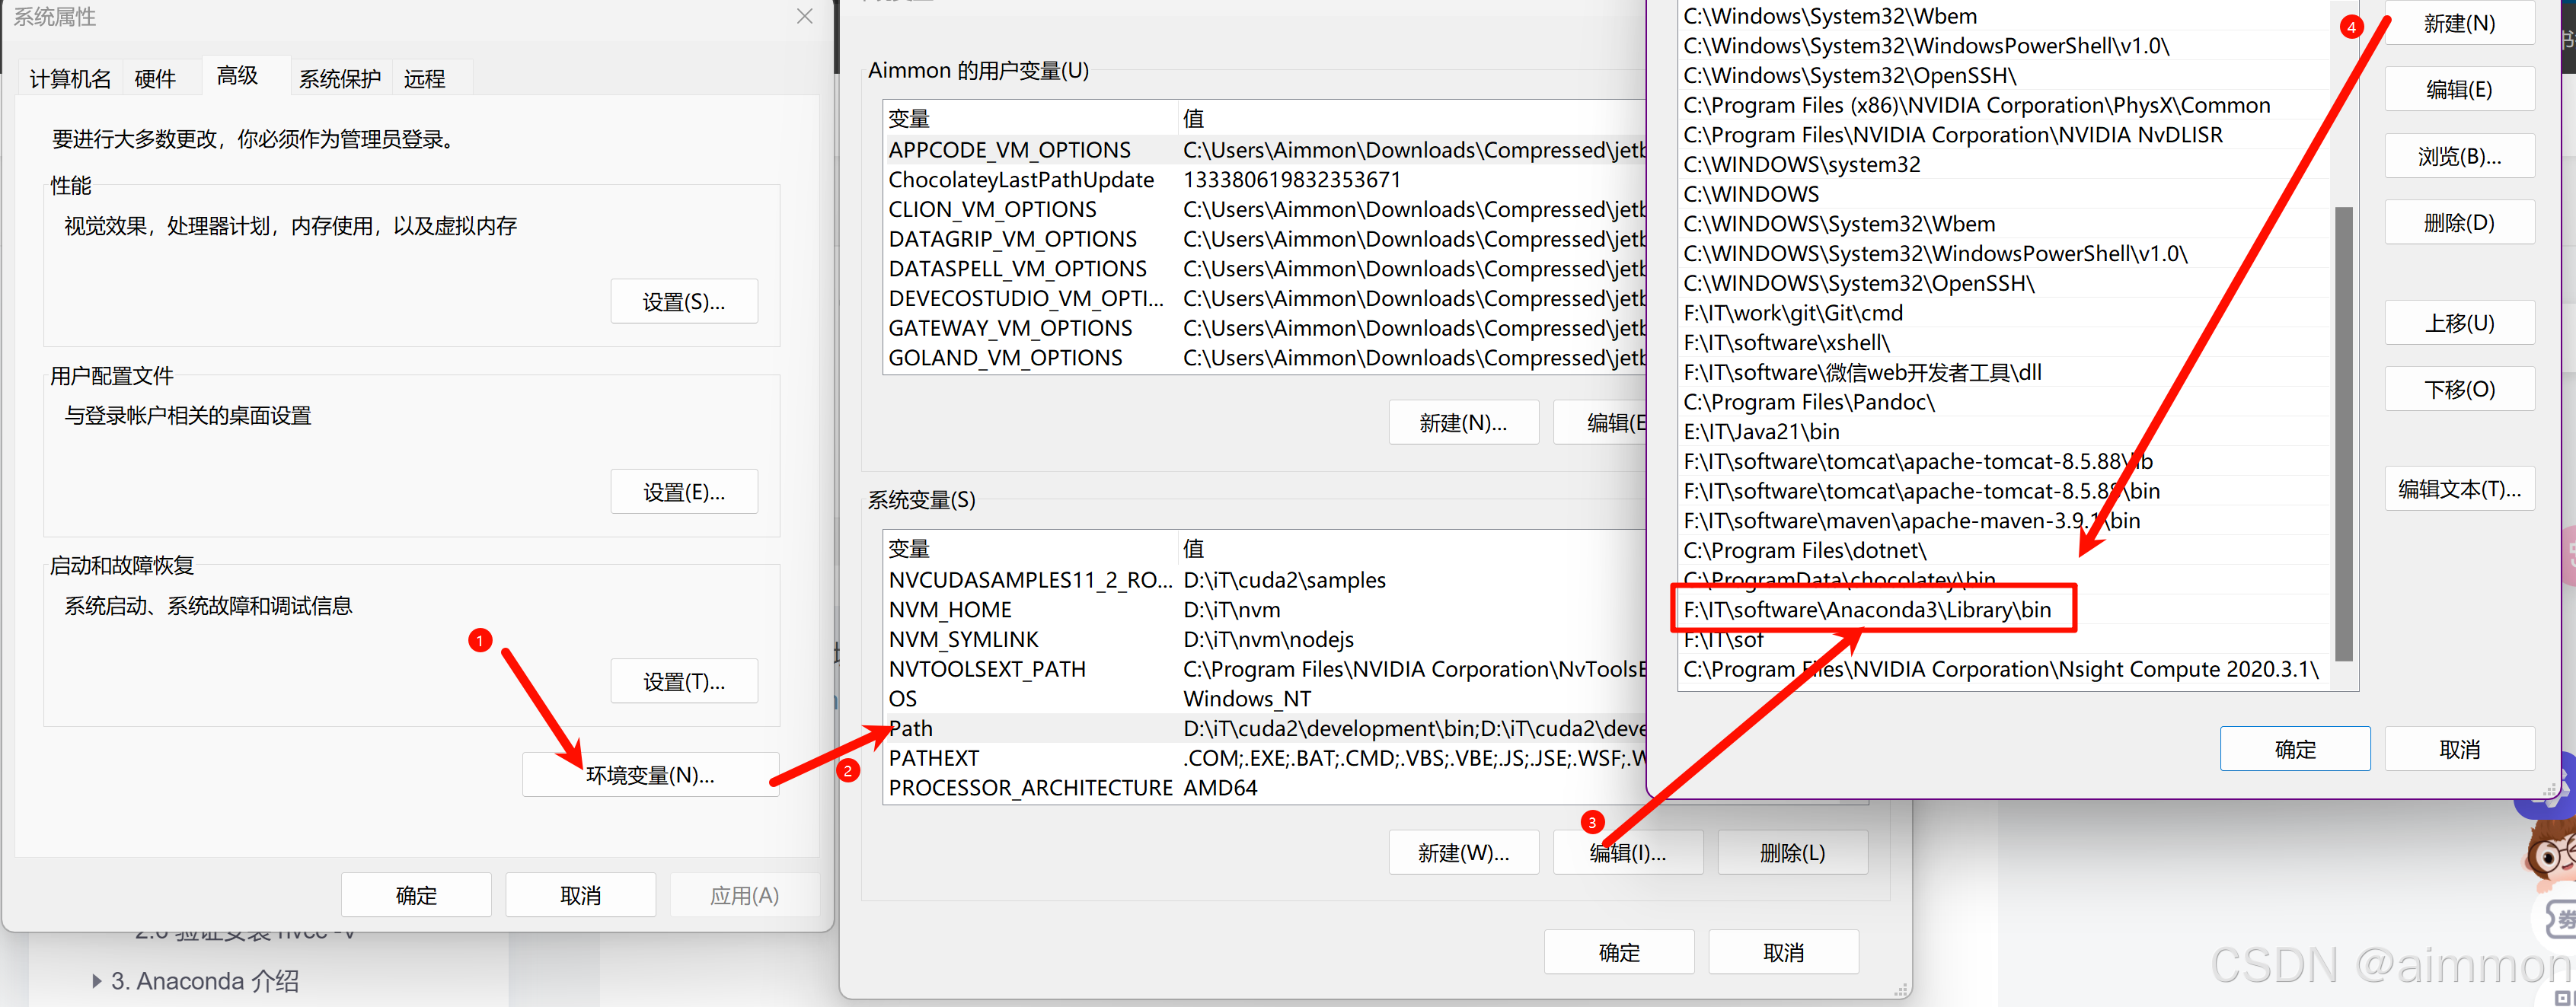Select apache-maven-3.9 bin path entry
Image resolution: width=2576 pixels, height=1007 pixels.
[2005, 521]
